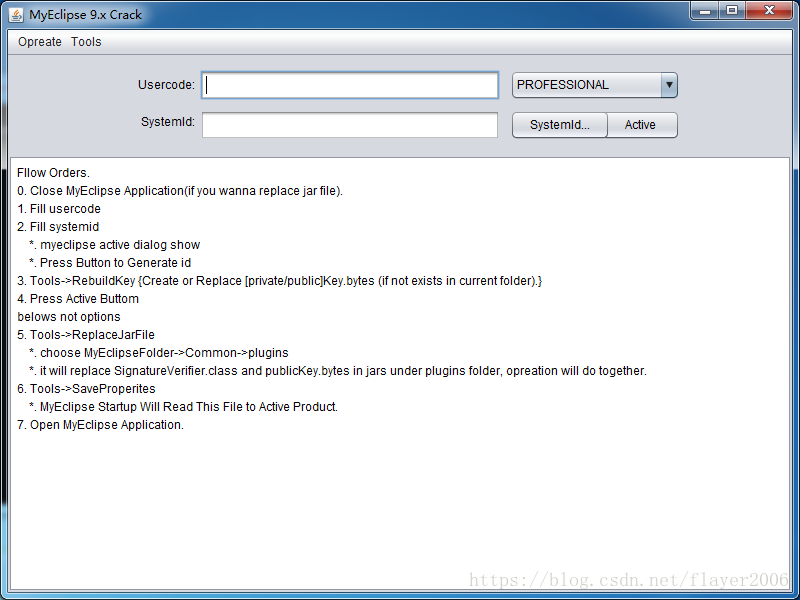800x600 pixels.
Task: Click the 'belows not options' line
Action: 68,317
